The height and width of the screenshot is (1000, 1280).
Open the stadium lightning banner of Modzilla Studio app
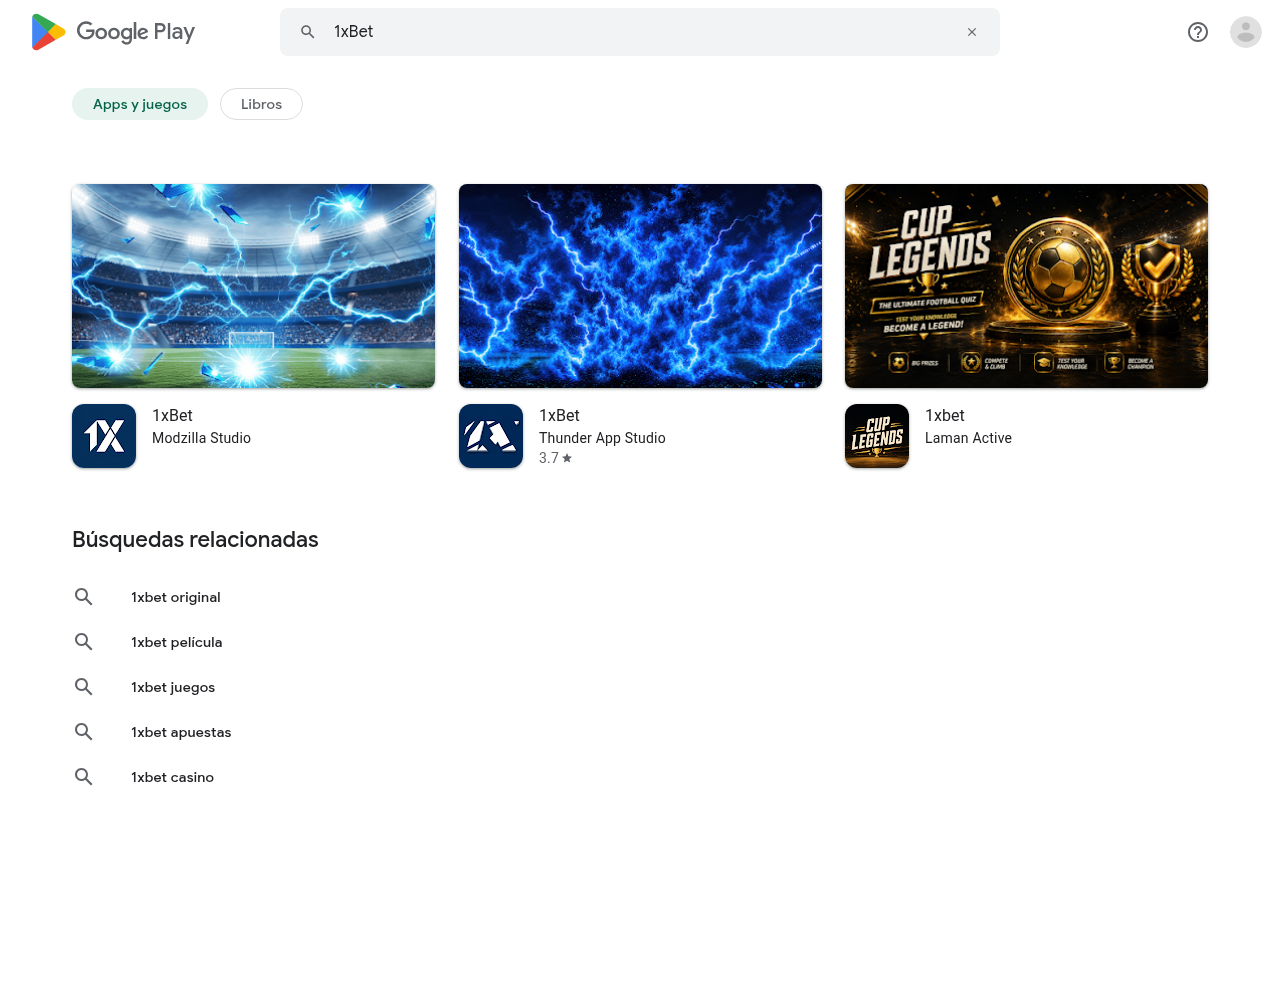coord(253,286)
